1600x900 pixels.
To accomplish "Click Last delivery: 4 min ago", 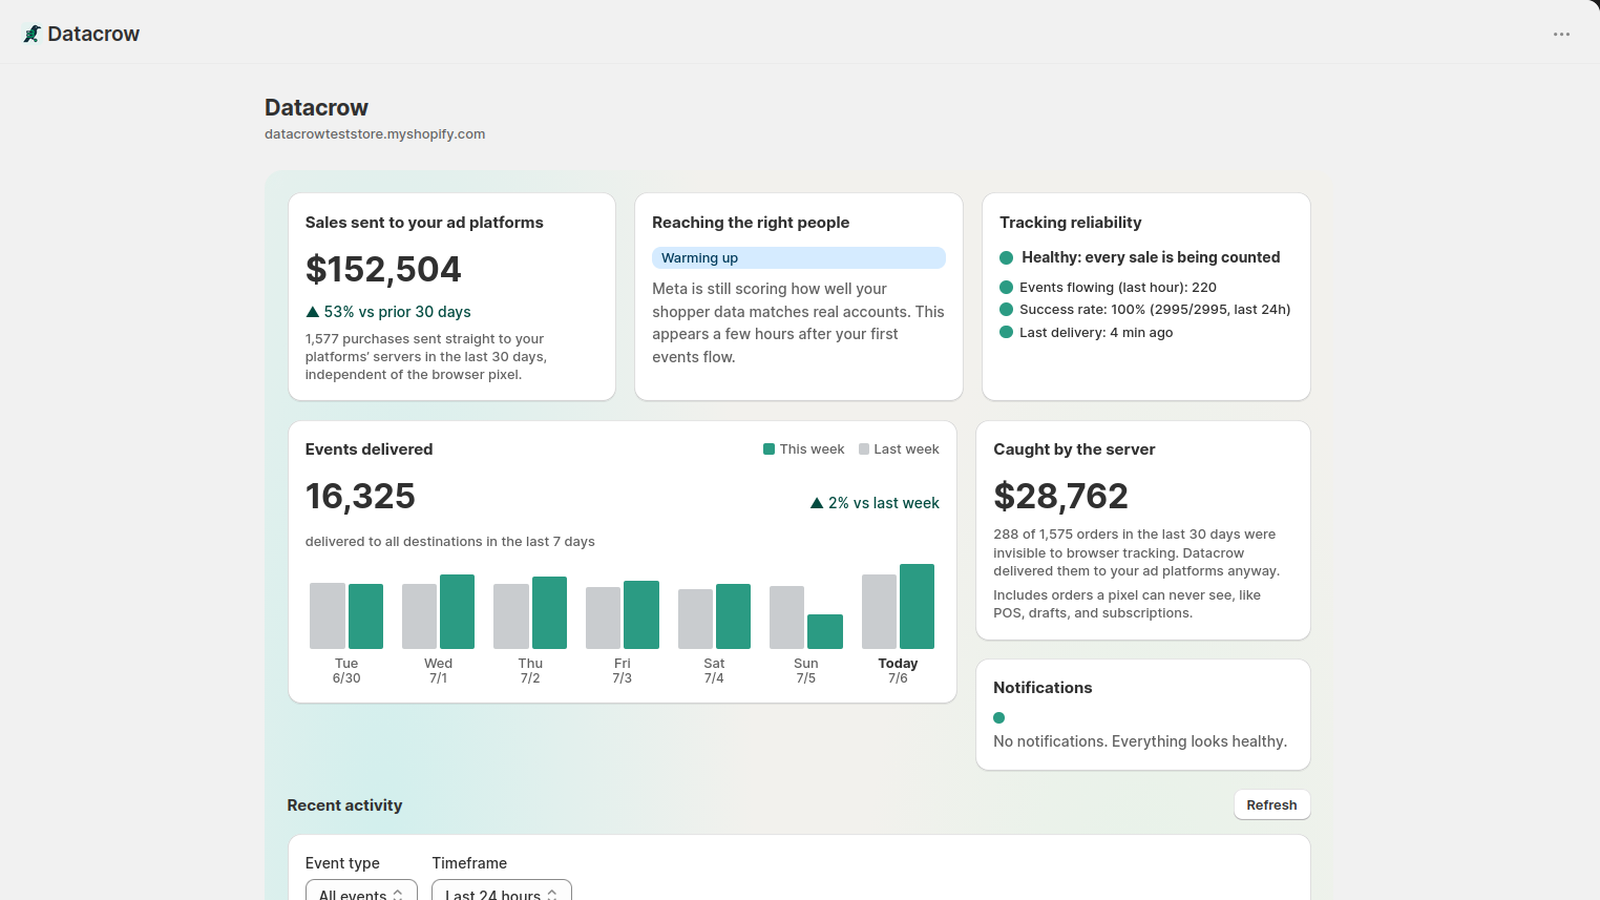I will click(1096, 333).
